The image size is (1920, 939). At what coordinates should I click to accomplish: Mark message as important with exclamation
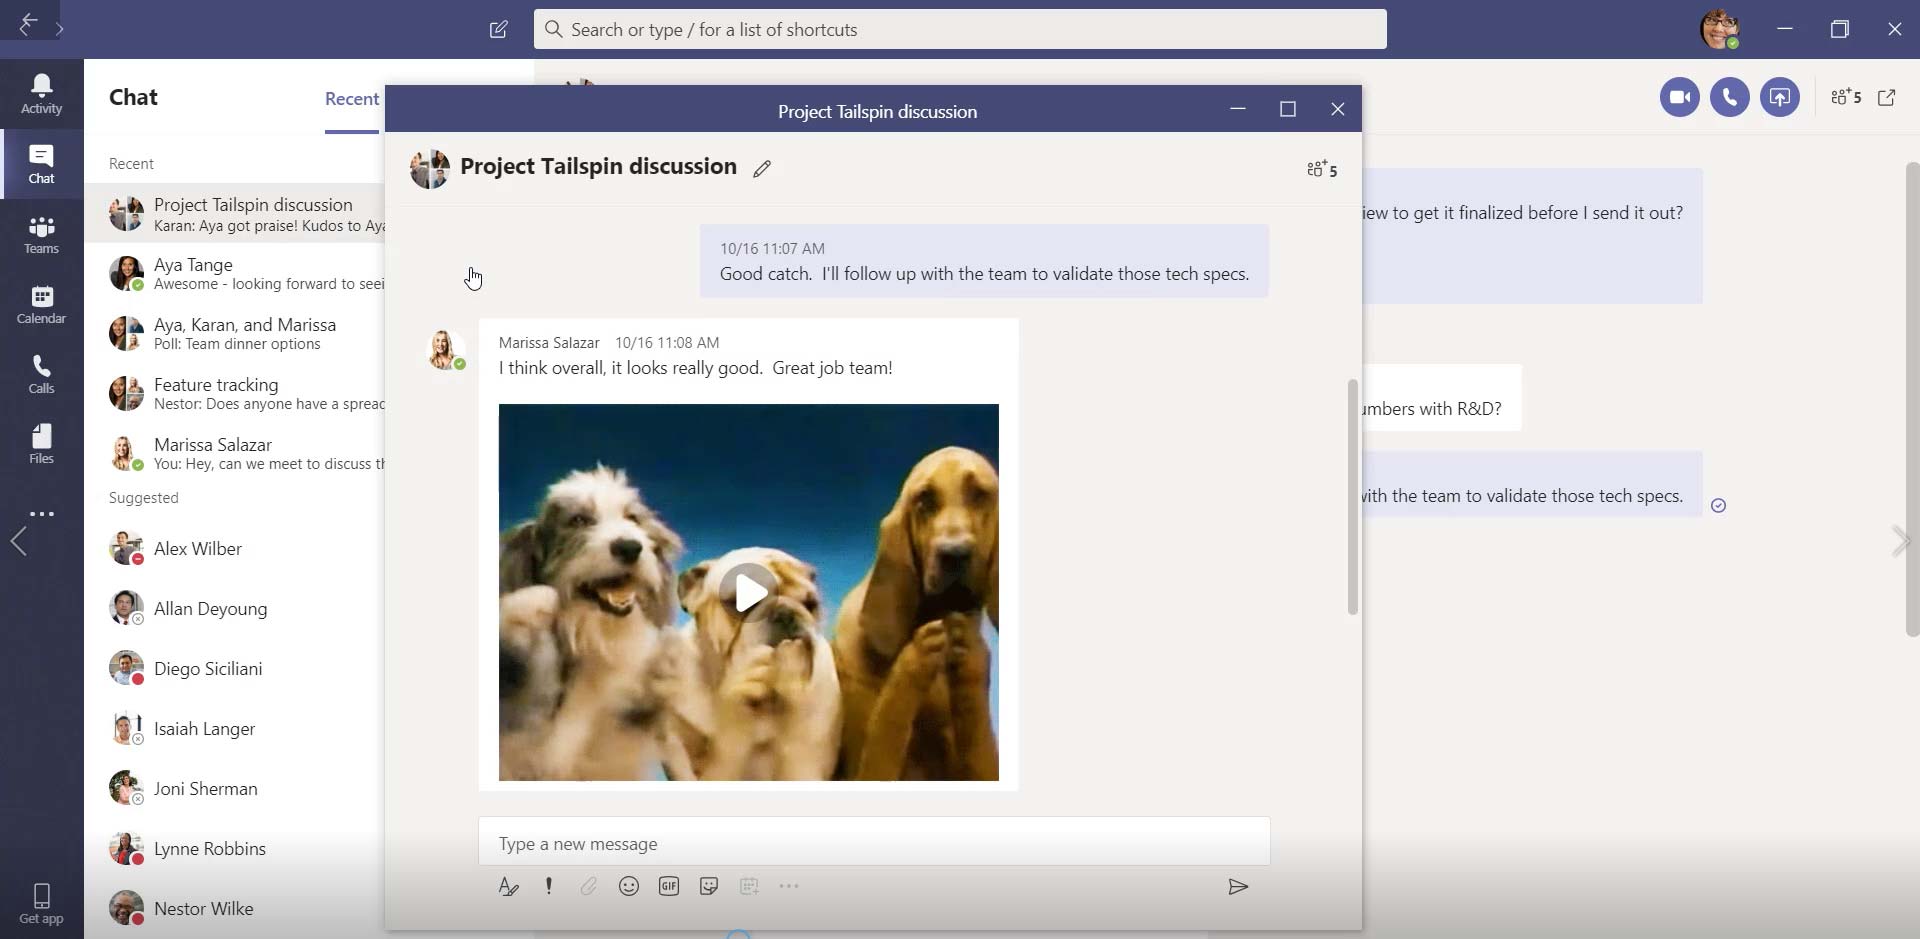click(548, 886)
